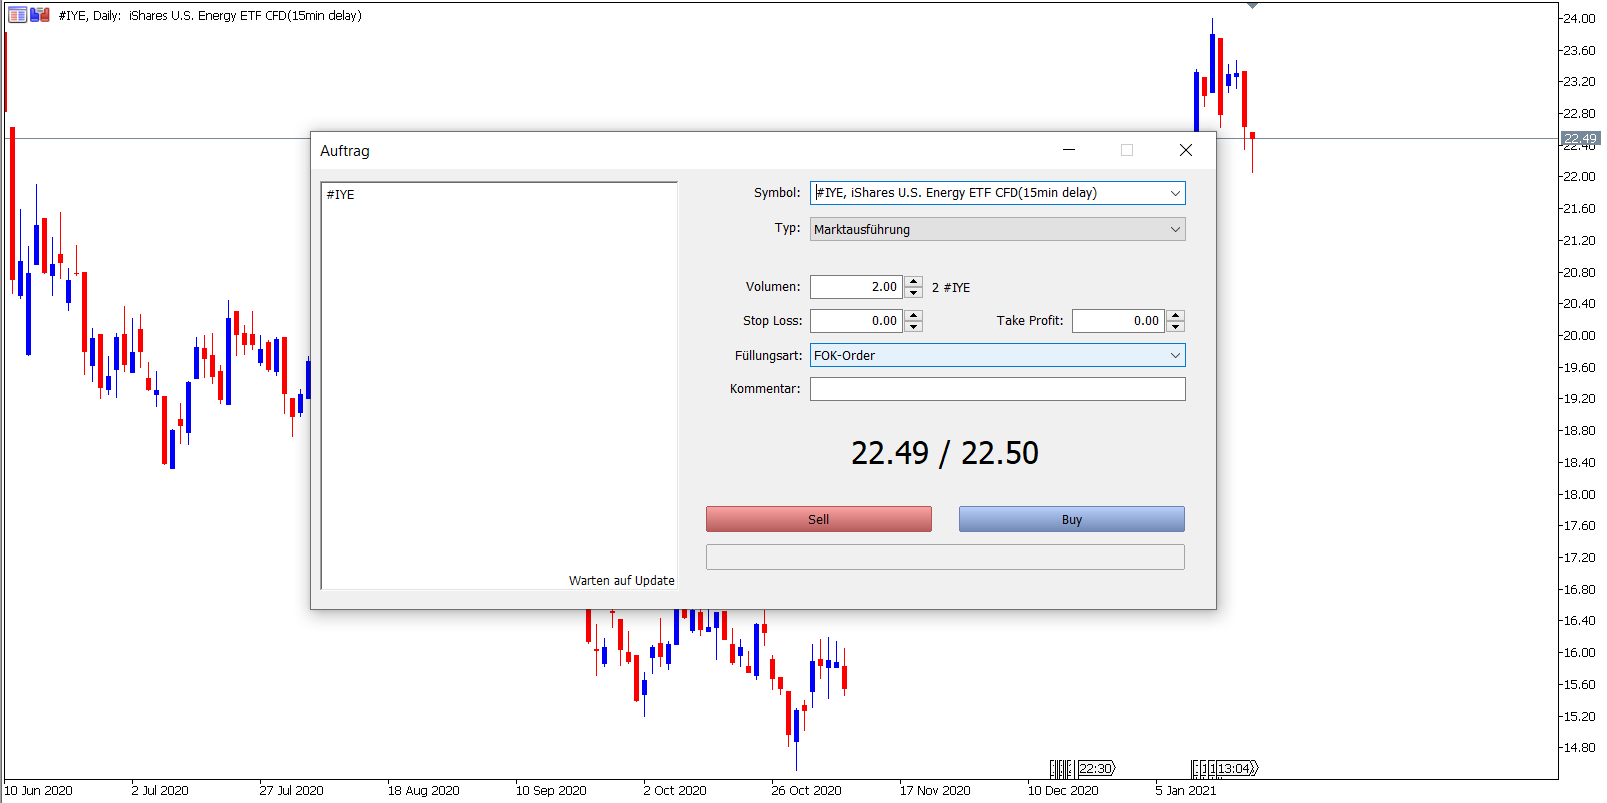Image resolution: width=1607 pixels, height=803 pixels.
Task: Decrease Volumen with the down arrow
Action: point(913,293)
